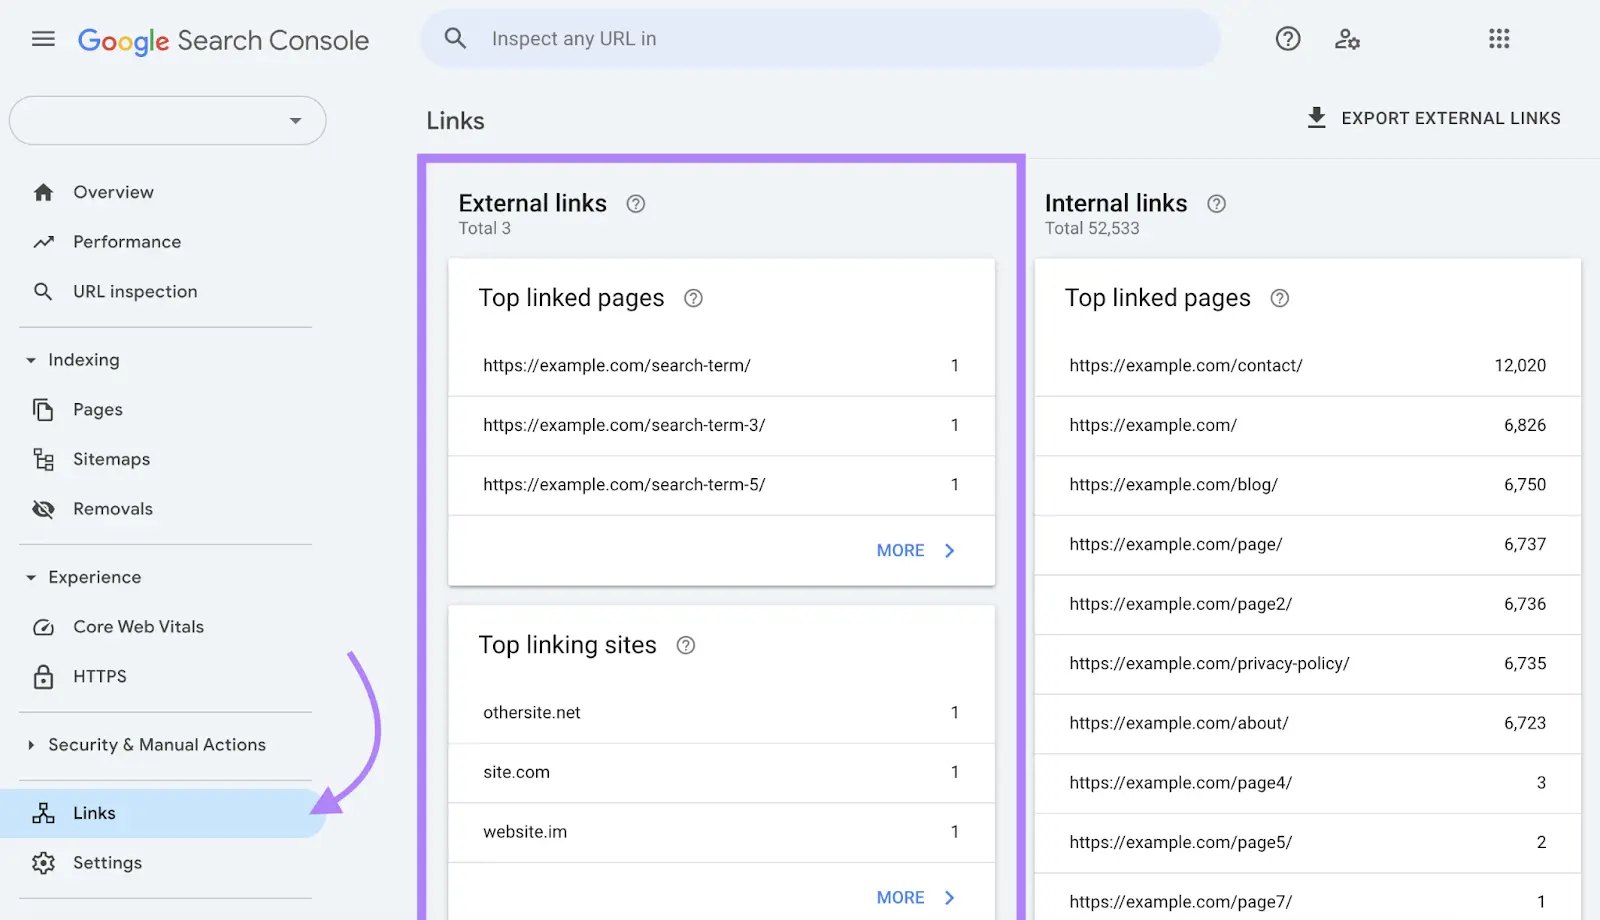Select the /page5/ internal link row
The width and height of the screenshot is (1600, 920).
pyautogui.click(x=1307, y=843)
